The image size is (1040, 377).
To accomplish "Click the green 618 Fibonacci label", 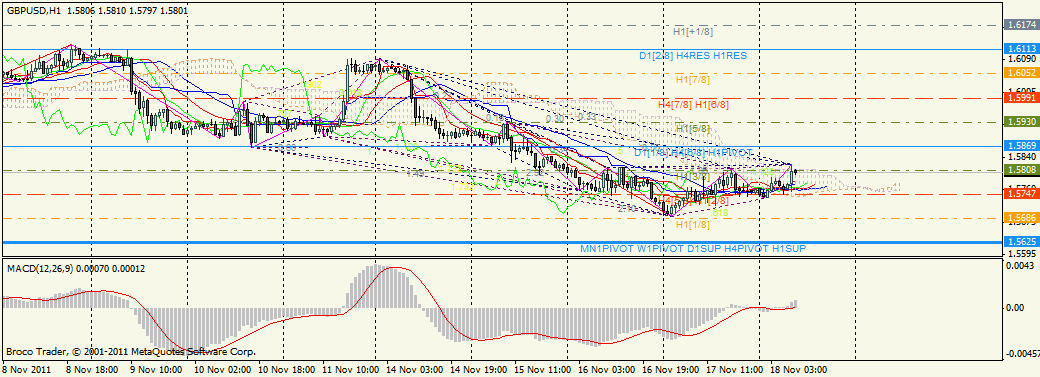I will [720, 213].
